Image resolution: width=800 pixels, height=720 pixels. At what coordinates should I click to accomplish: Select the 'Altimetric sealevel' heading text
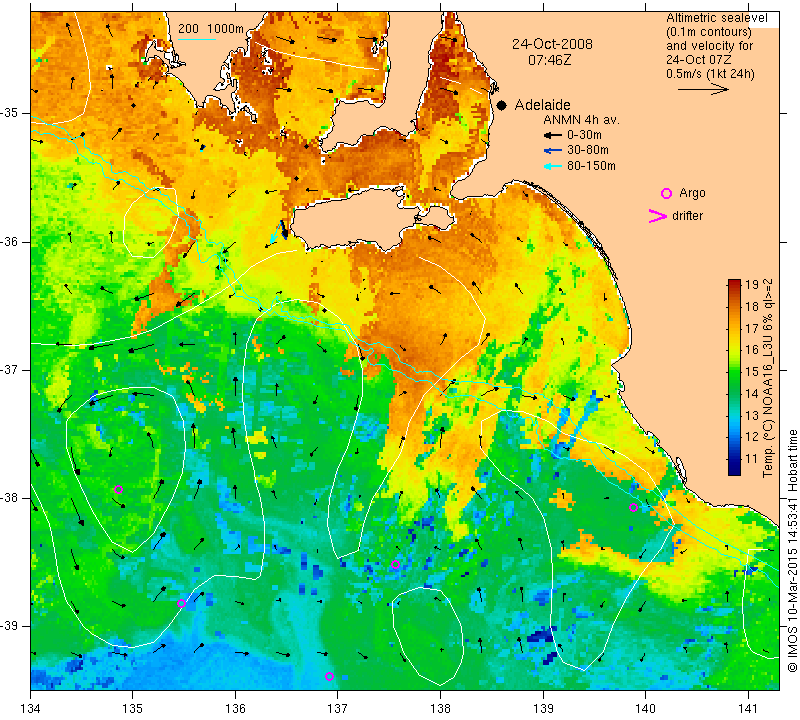tap(716, 18)
